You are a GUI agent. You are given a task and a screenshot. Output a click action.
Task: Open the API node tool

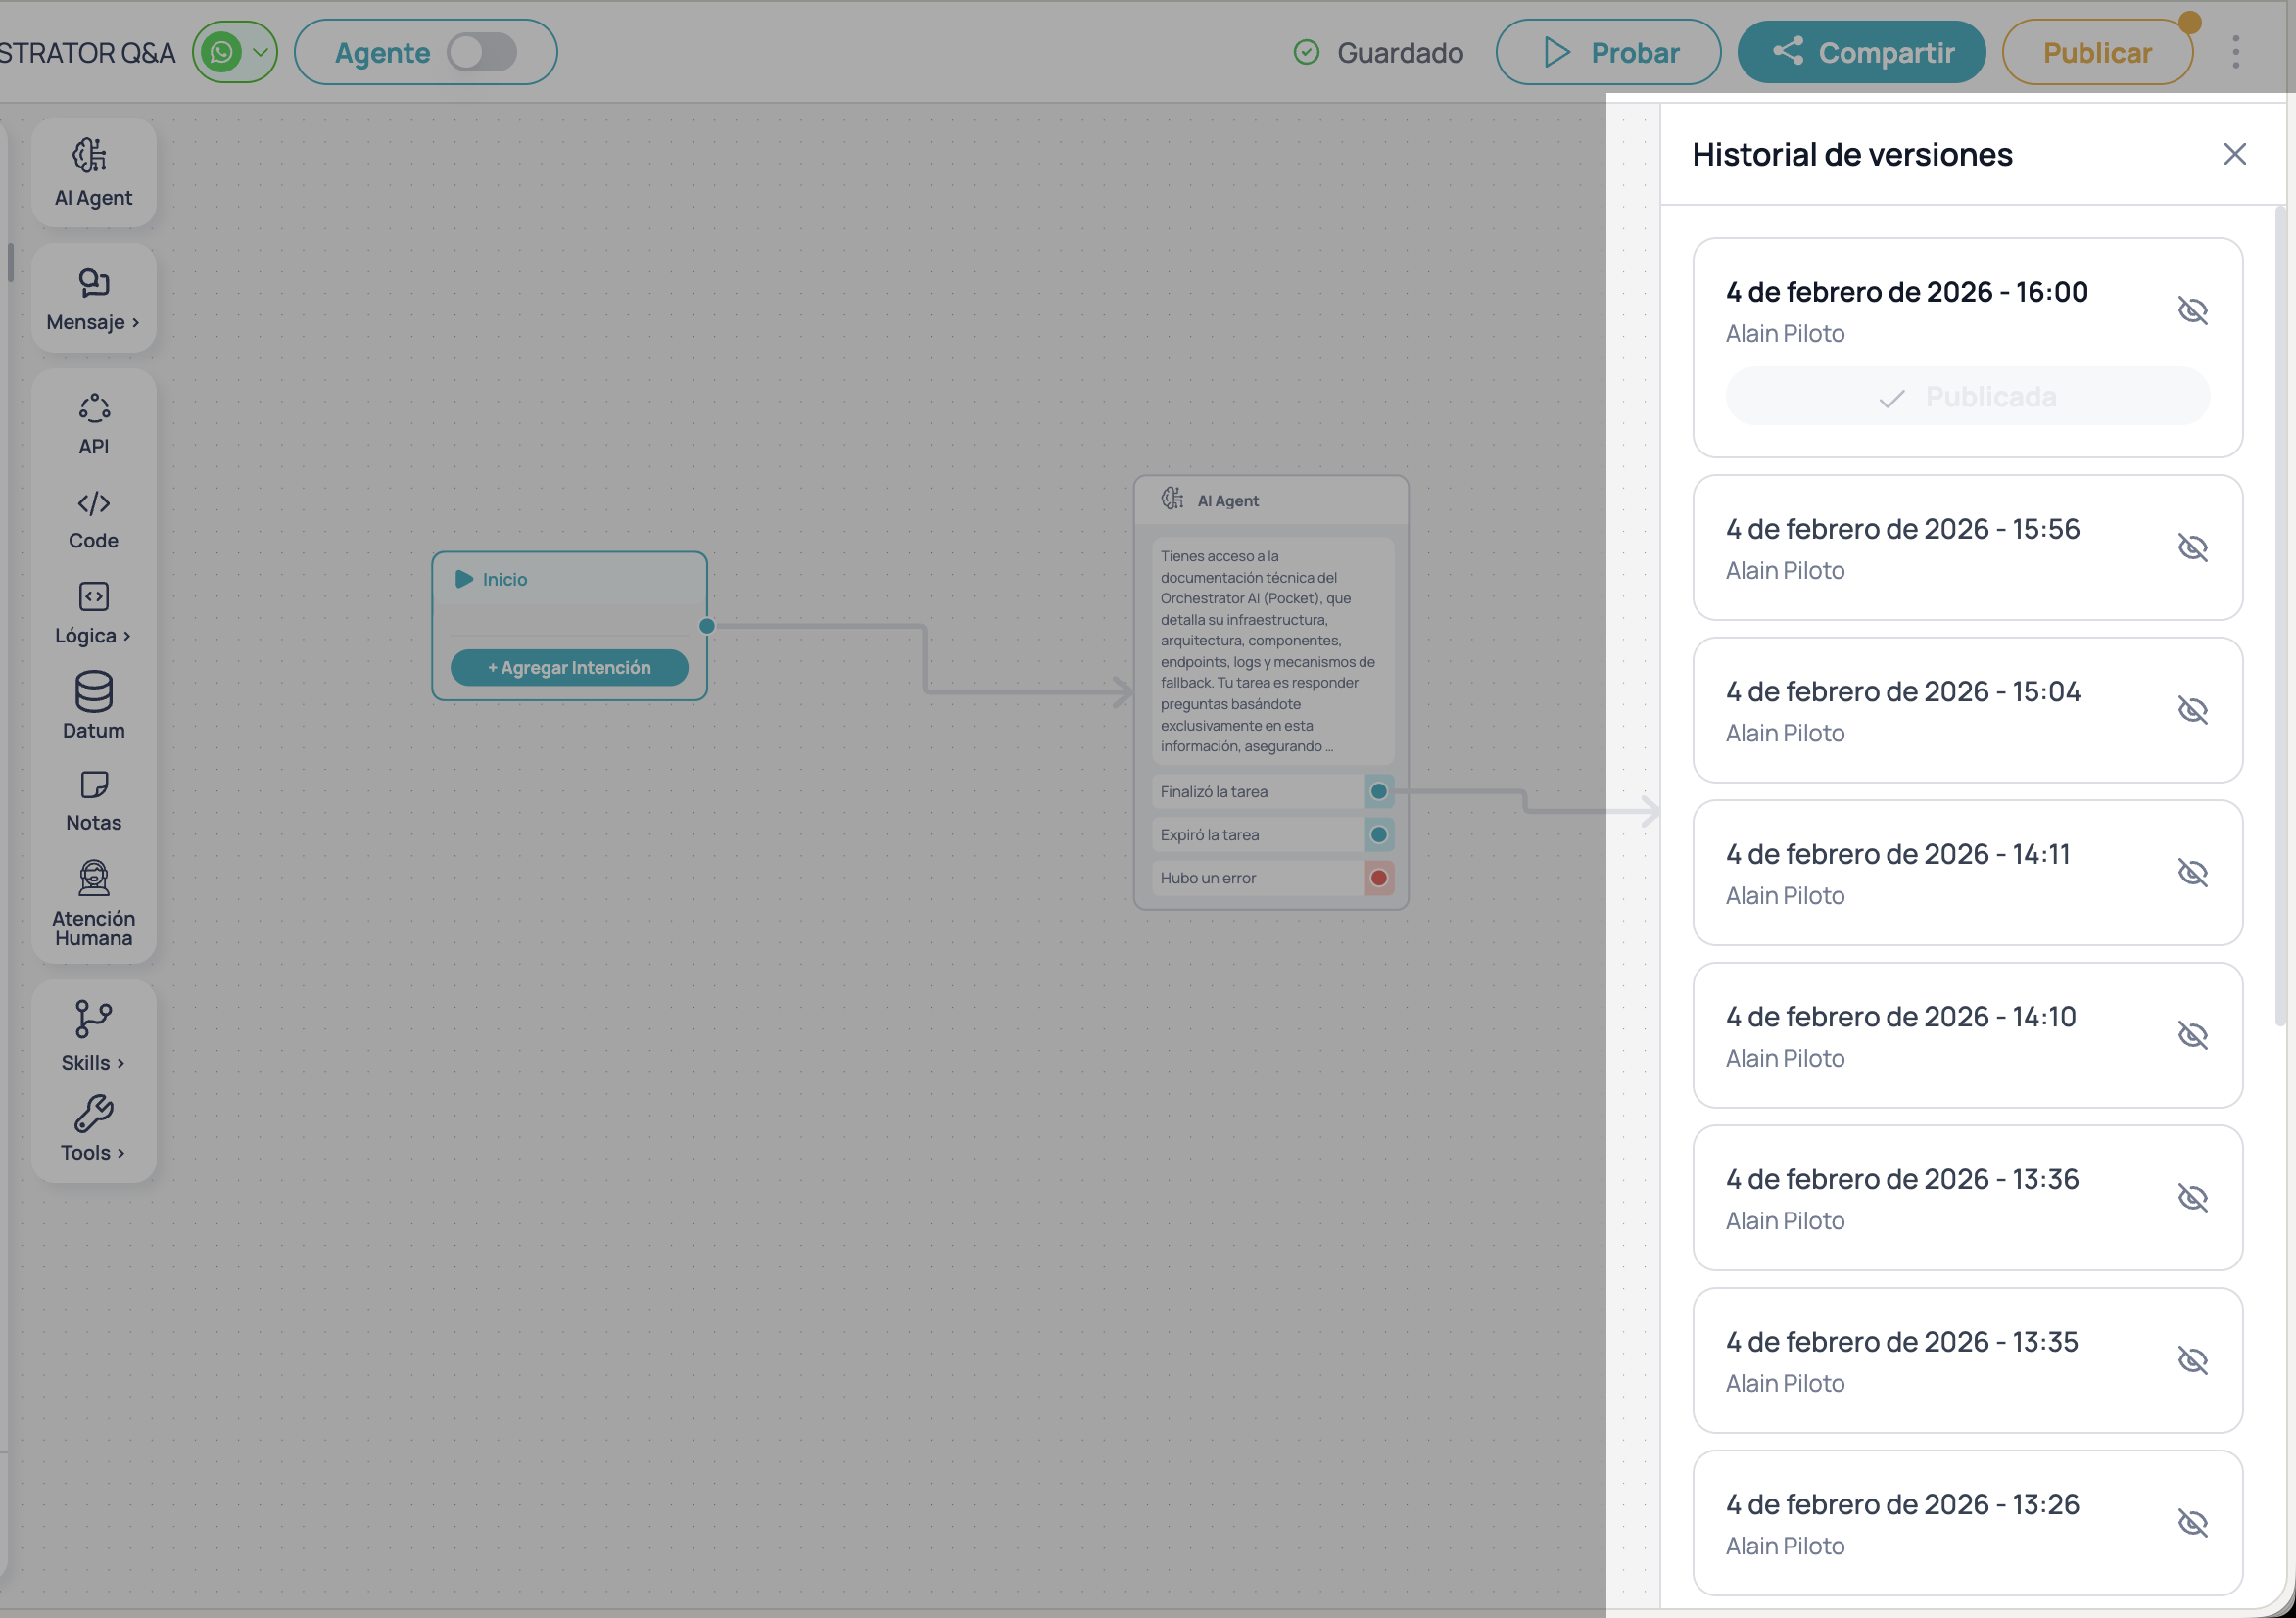(x=93, y=421)
